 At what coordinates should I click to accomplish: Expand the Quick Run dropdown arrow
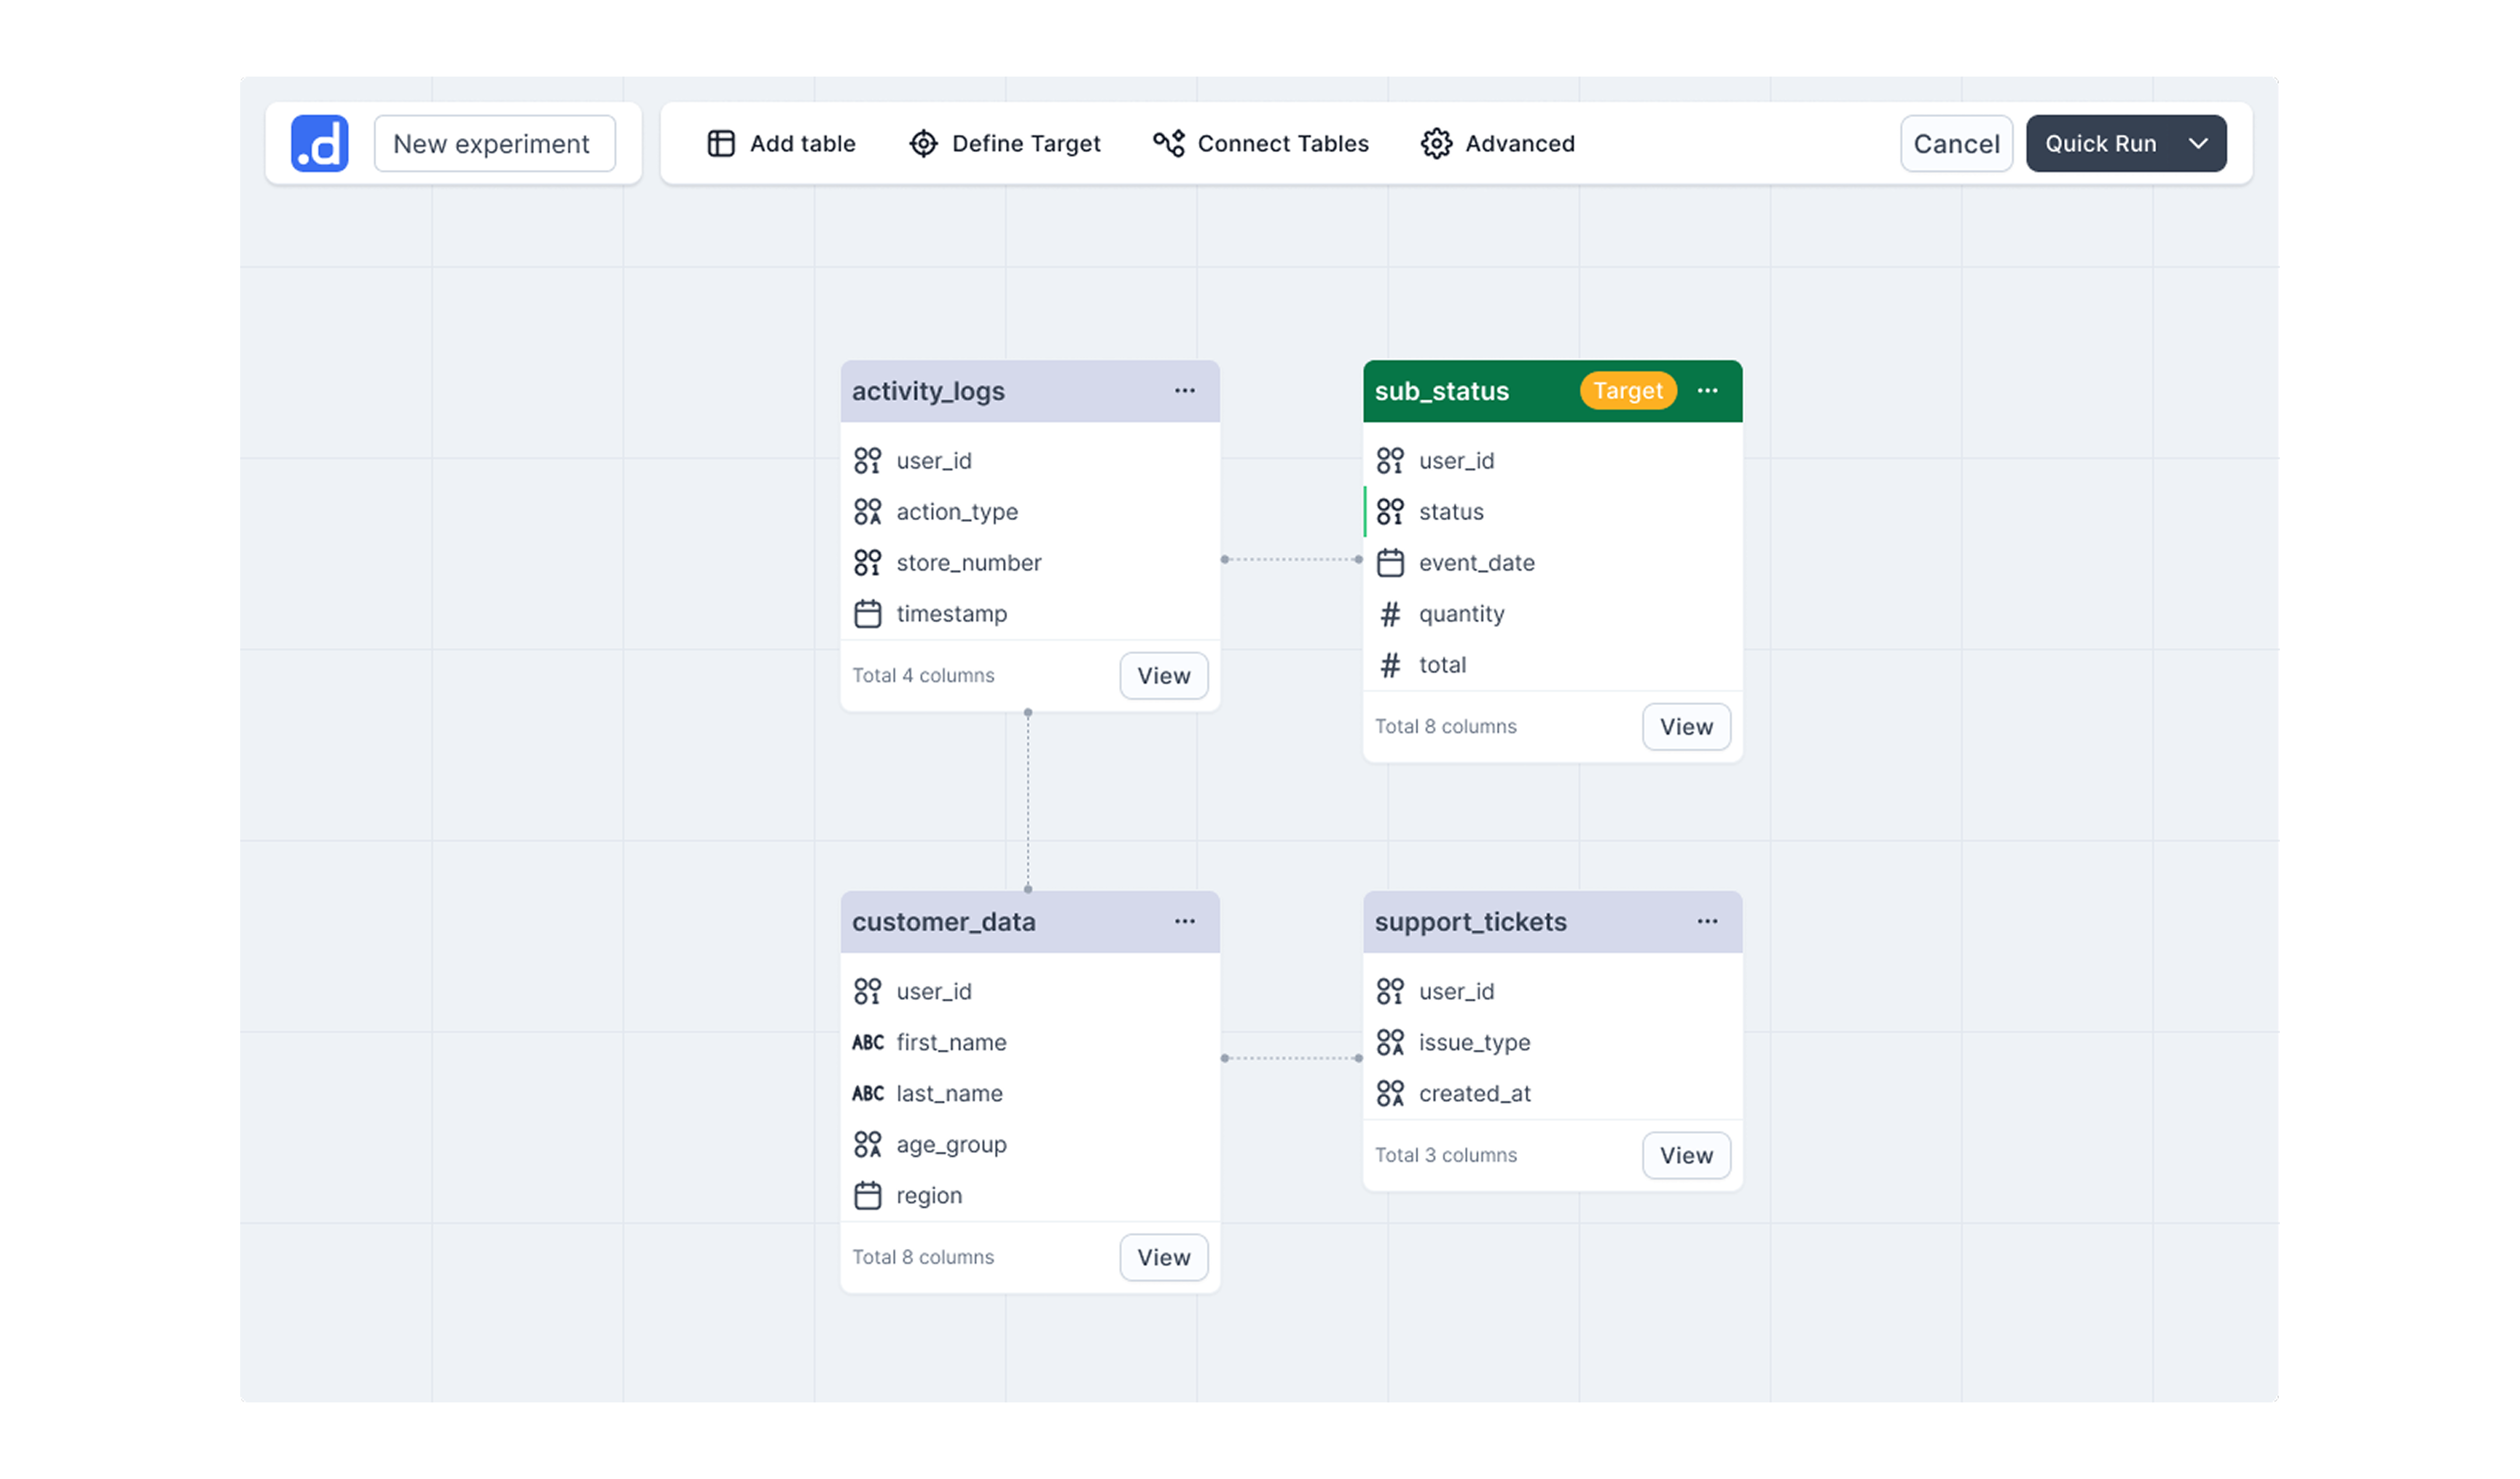tap(2198, 143)
